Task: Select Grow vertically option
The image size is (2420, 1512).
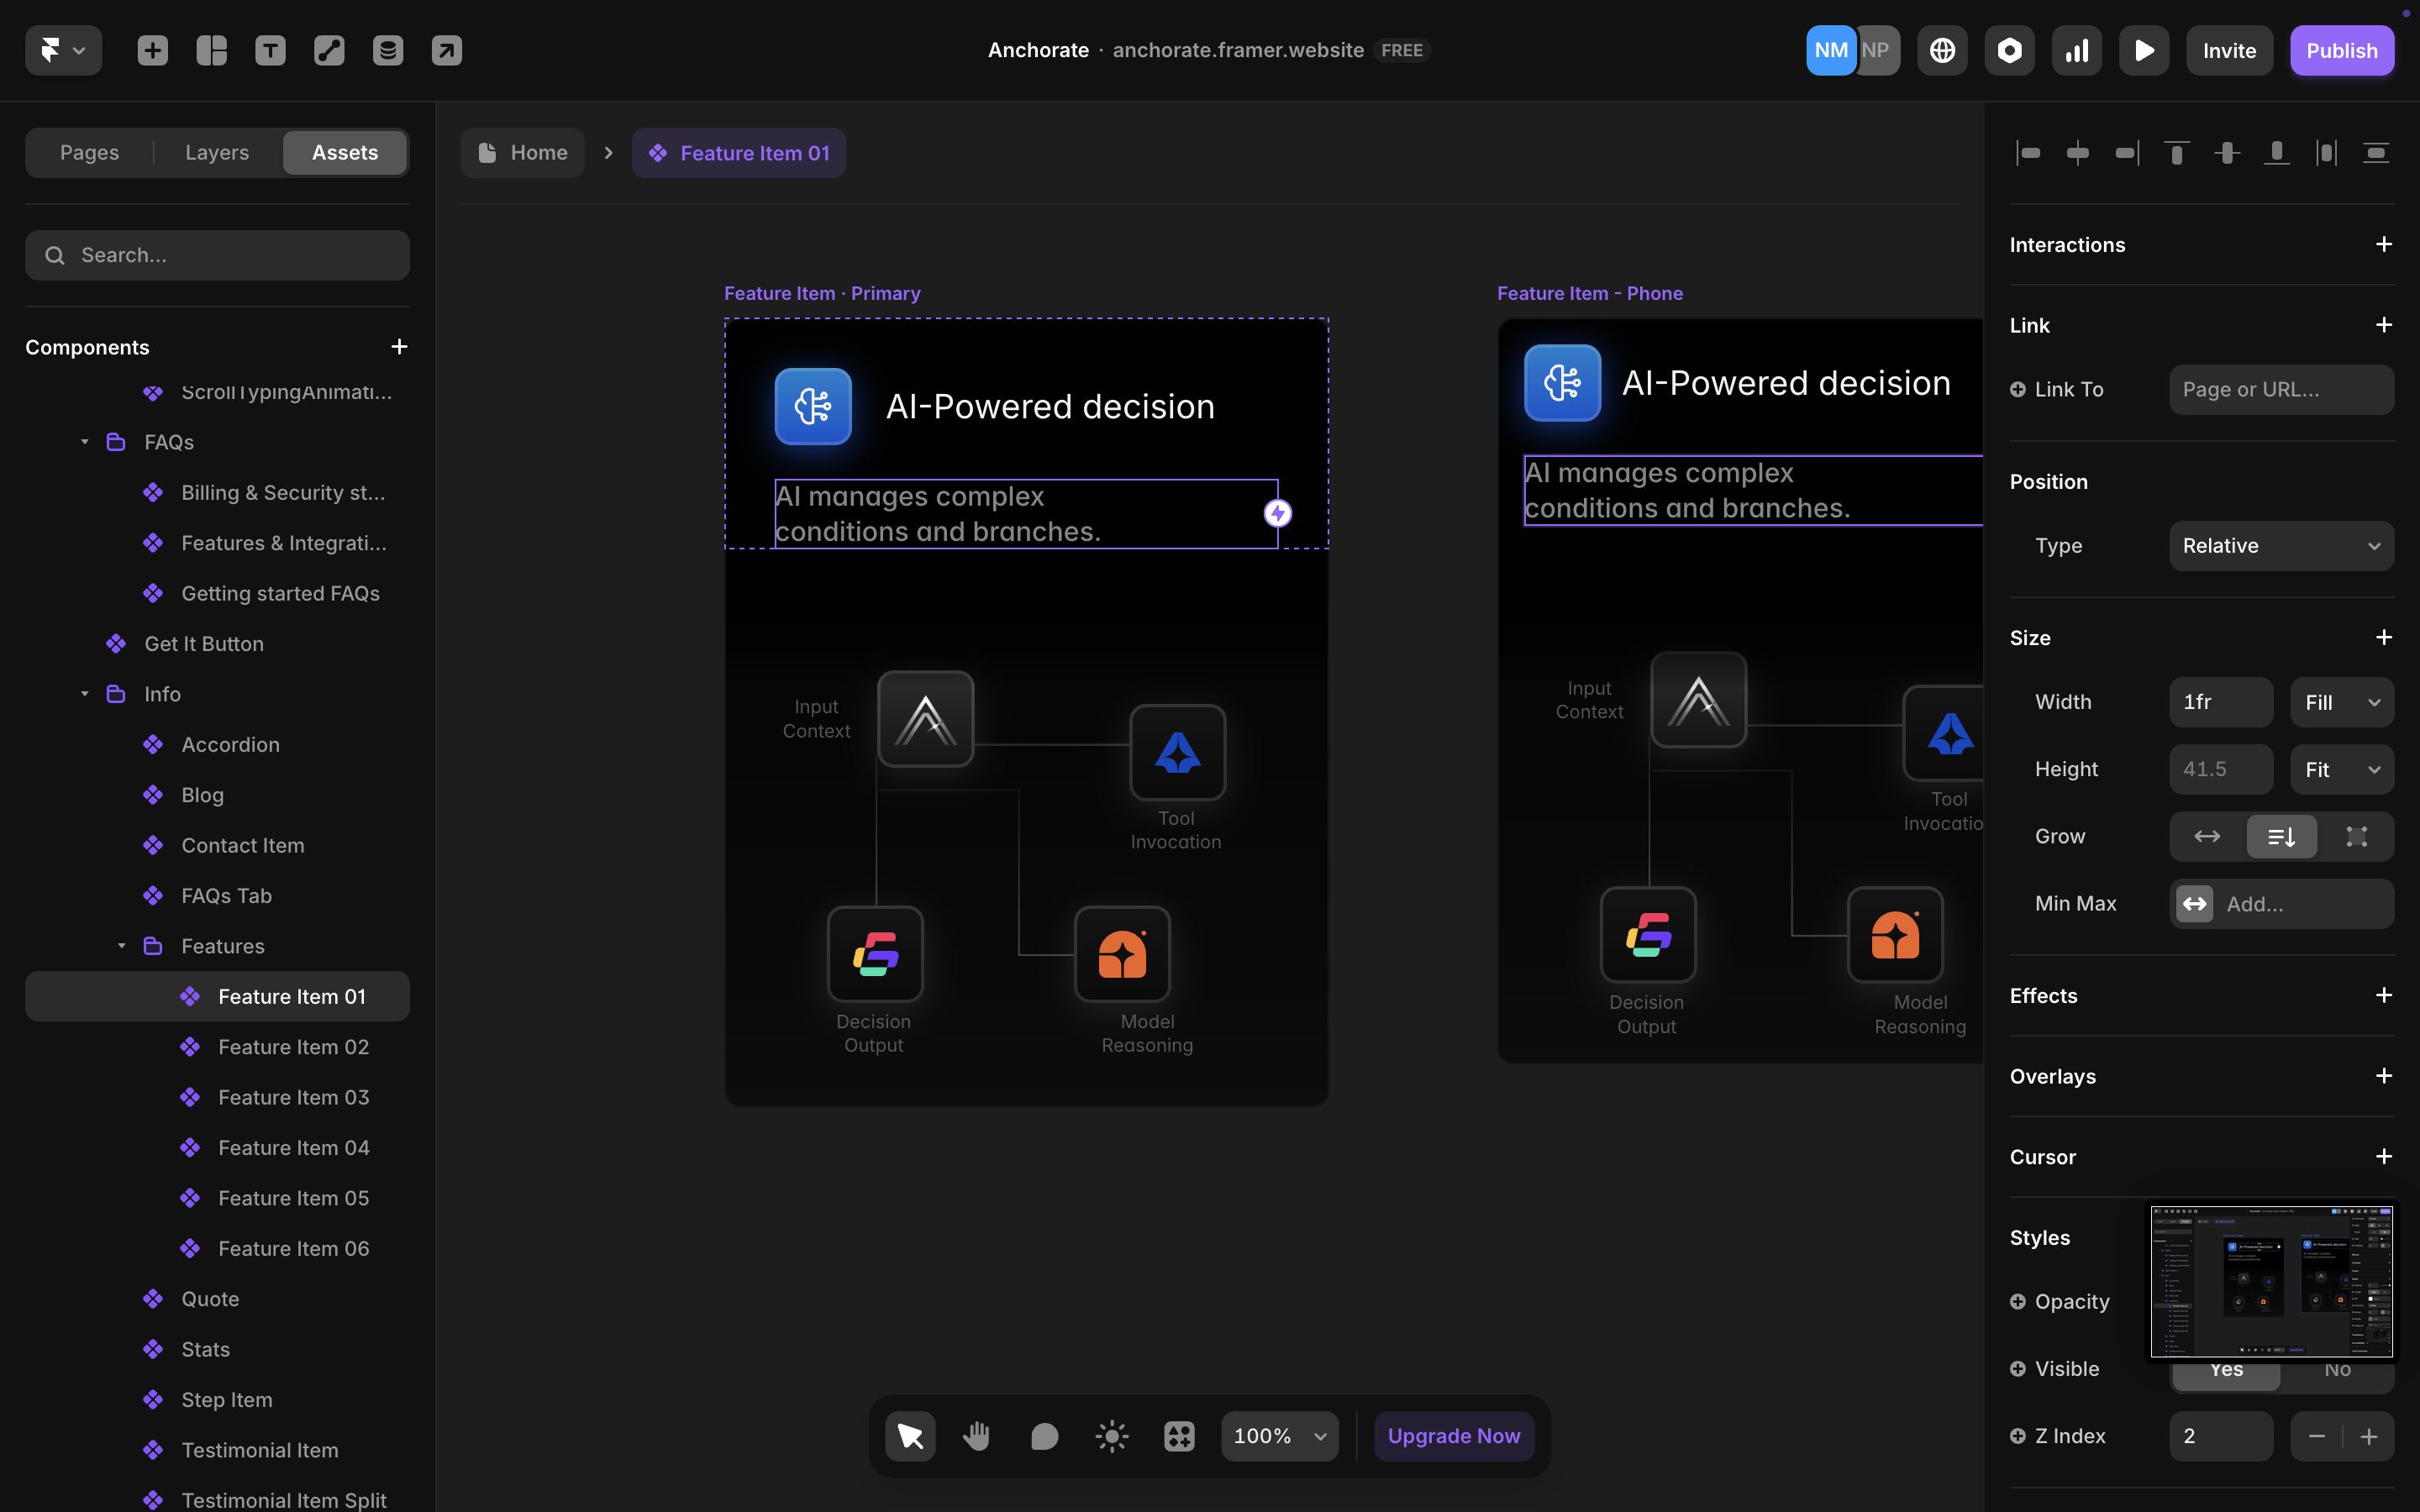Action: pyautogui.click(x=2281, y=836)
